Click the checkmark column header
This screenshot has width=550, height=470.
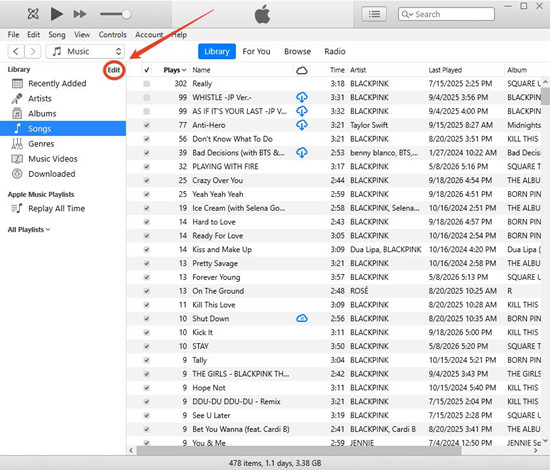[147, 70]
